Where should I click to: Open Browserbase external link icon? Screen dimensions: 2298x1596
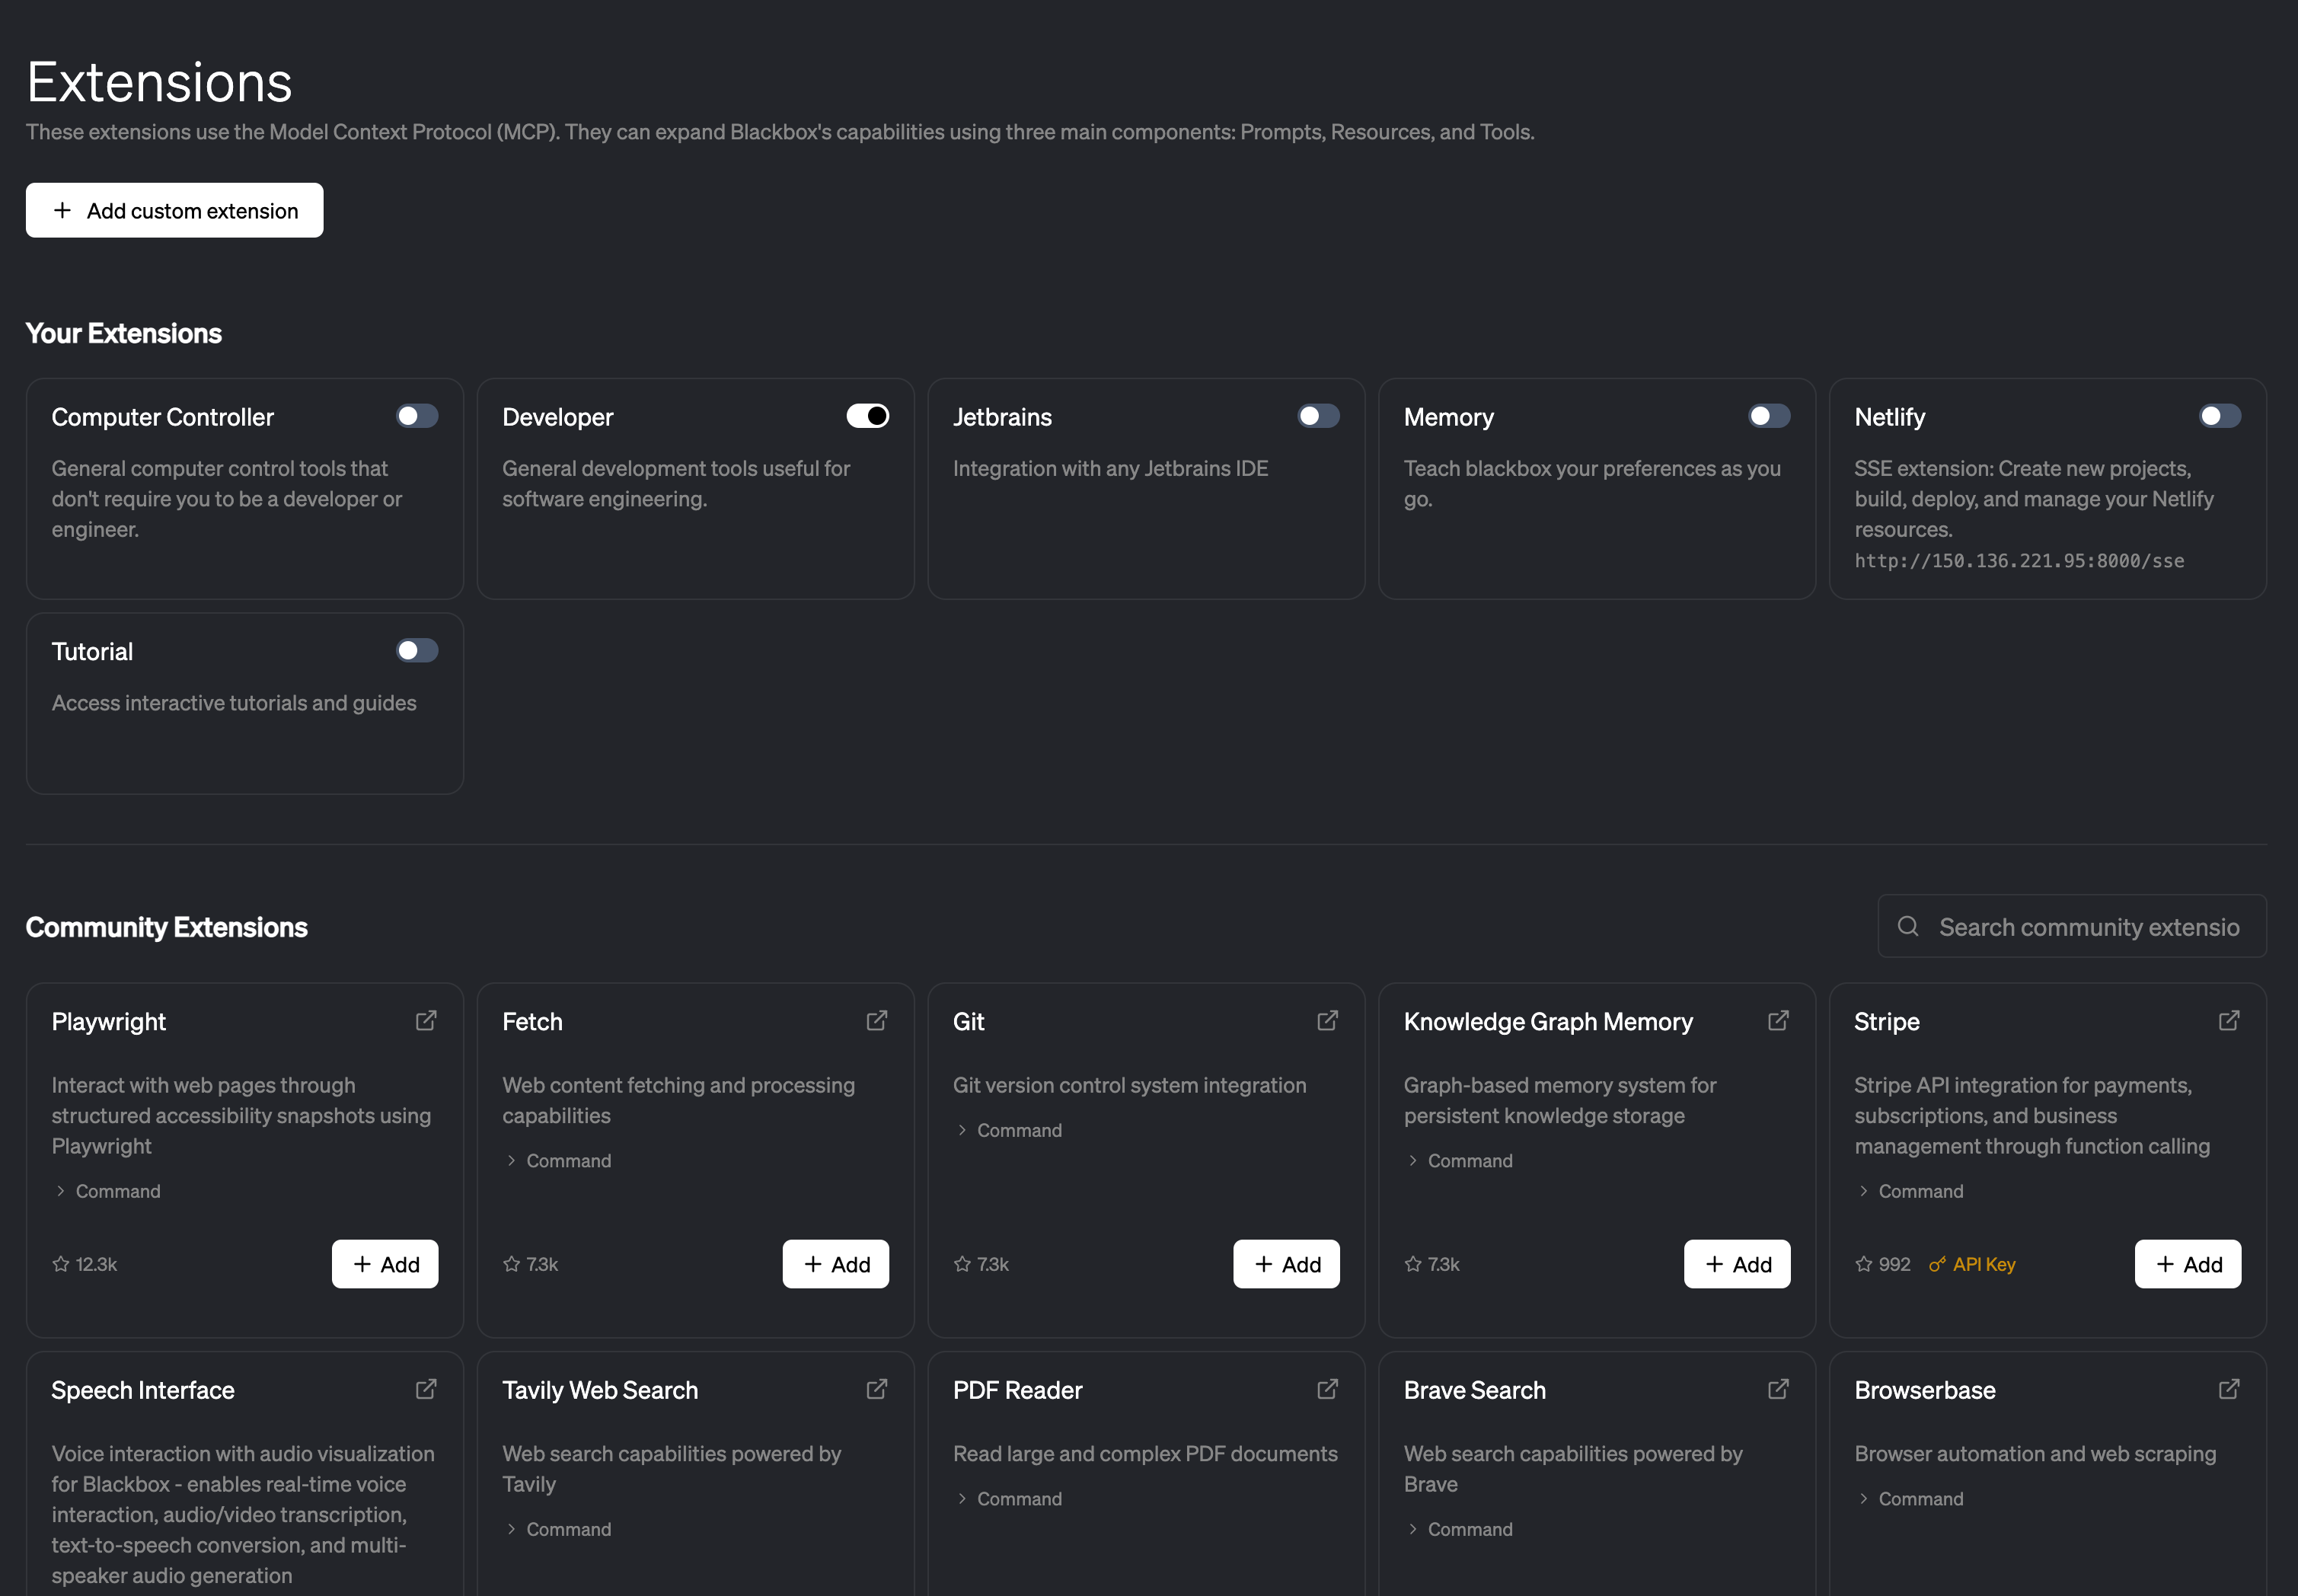[2229, 1389]
